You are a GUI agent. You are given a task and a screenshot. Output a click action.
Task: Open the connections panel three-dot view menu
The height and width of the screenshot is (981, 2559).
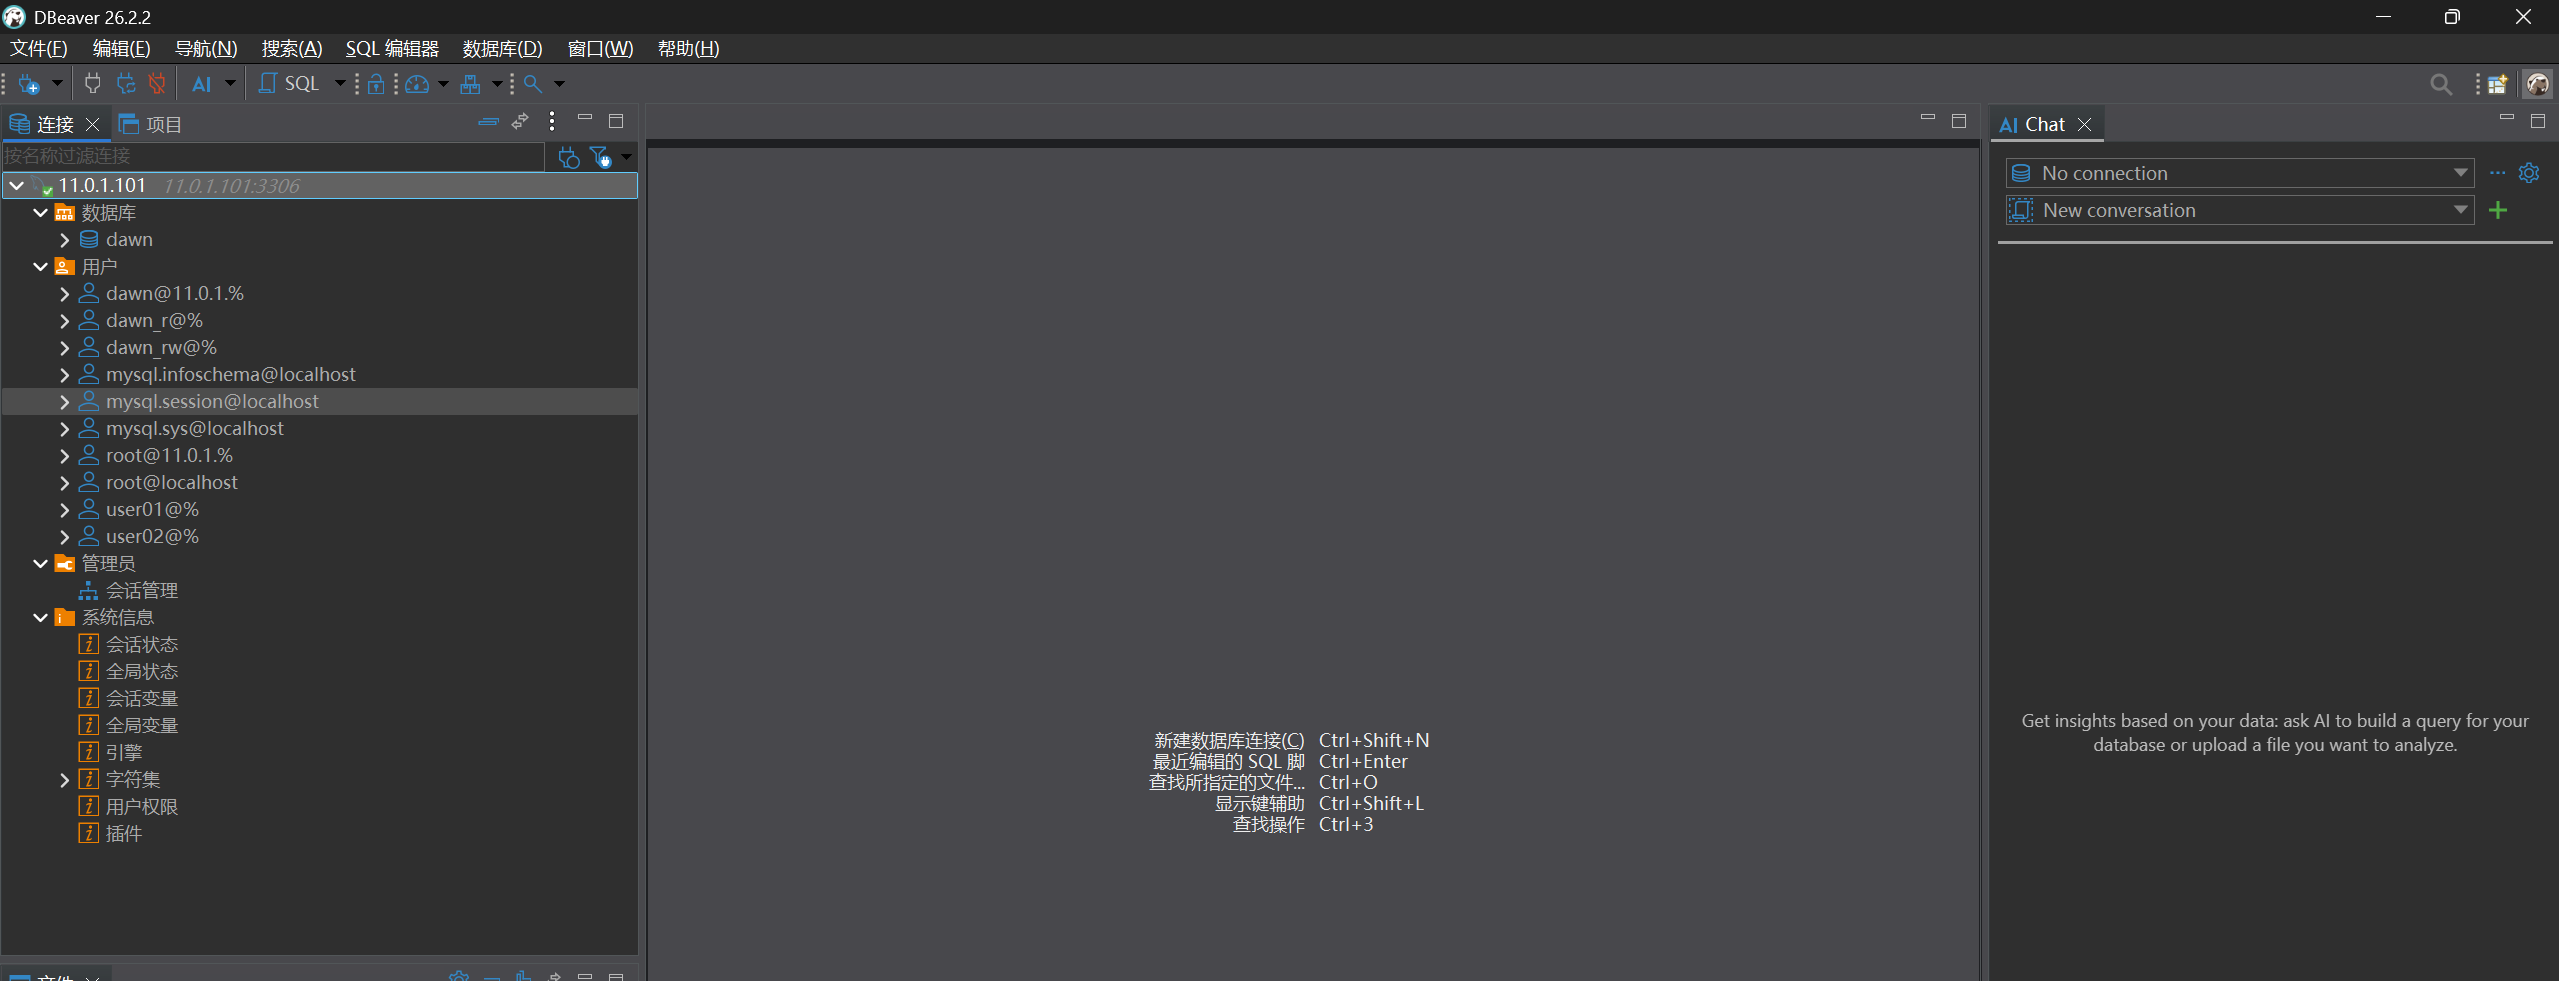pos(552,122)
